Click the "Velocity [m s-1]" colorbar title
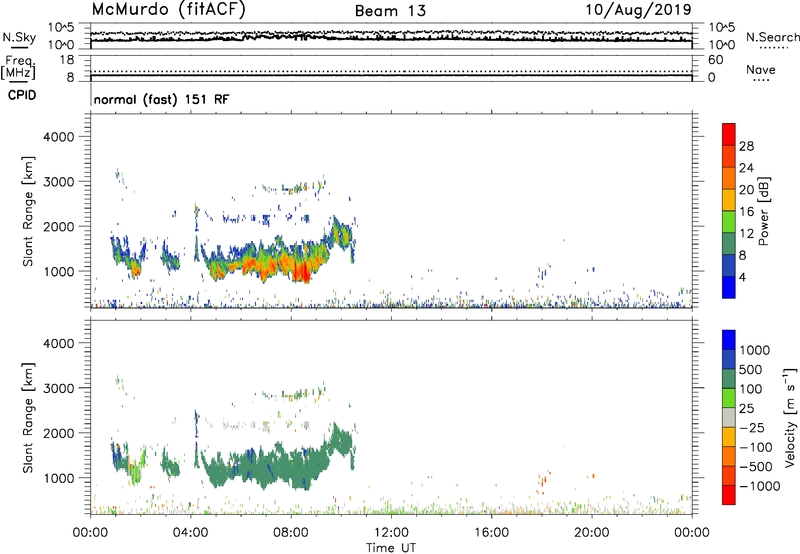This screenshot has height=554, width=800. tap(789, 417)
